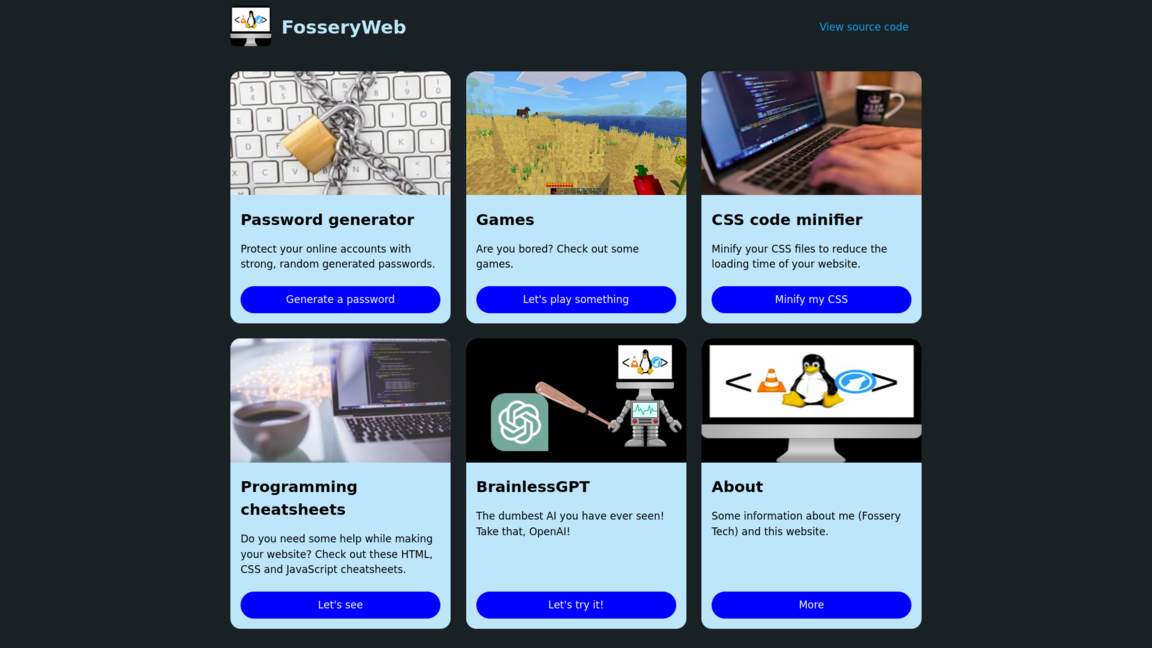1152x648 pixels.
Task: Click the Programming cheatsheets heading
Action: pyautogui.click(x=299, y=498)
